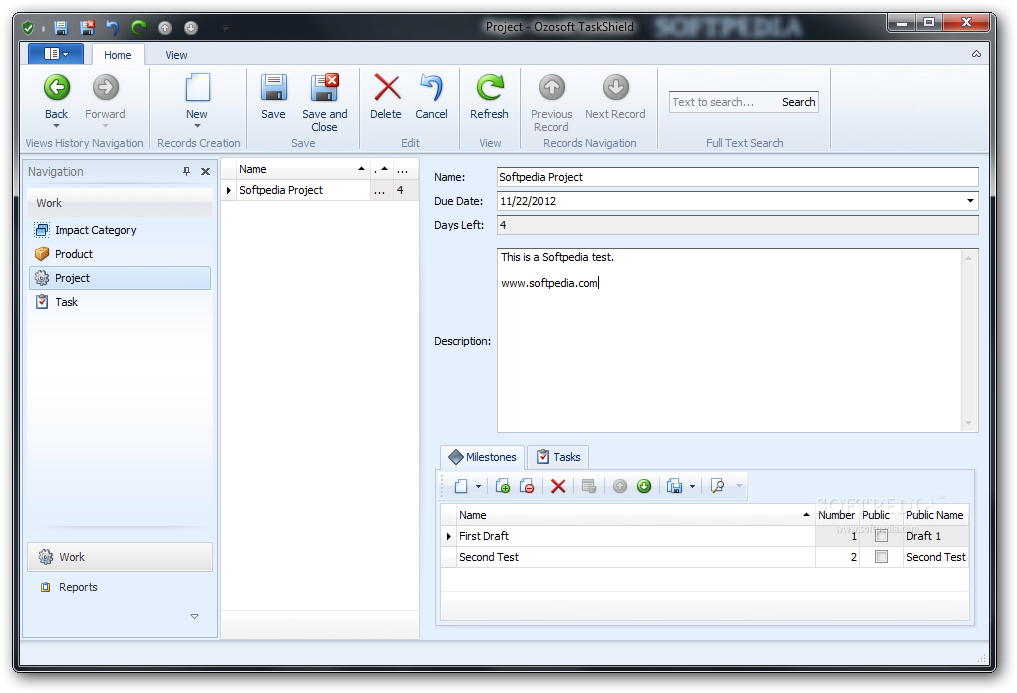1017x693 pixels.
Task: Select Product in navigation
Action: (x=120, y=254)
